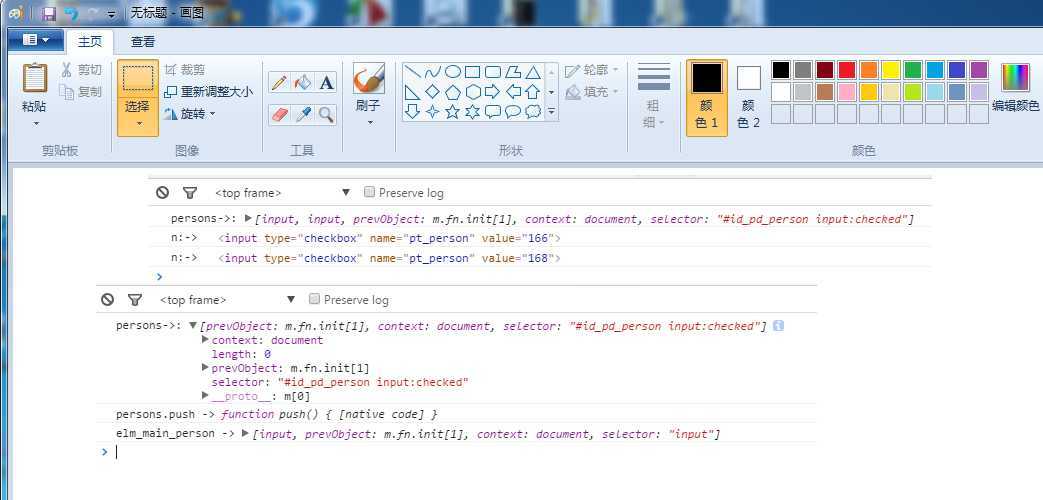
Task: Pick the yellow color swatch
Action: point(891,70)
